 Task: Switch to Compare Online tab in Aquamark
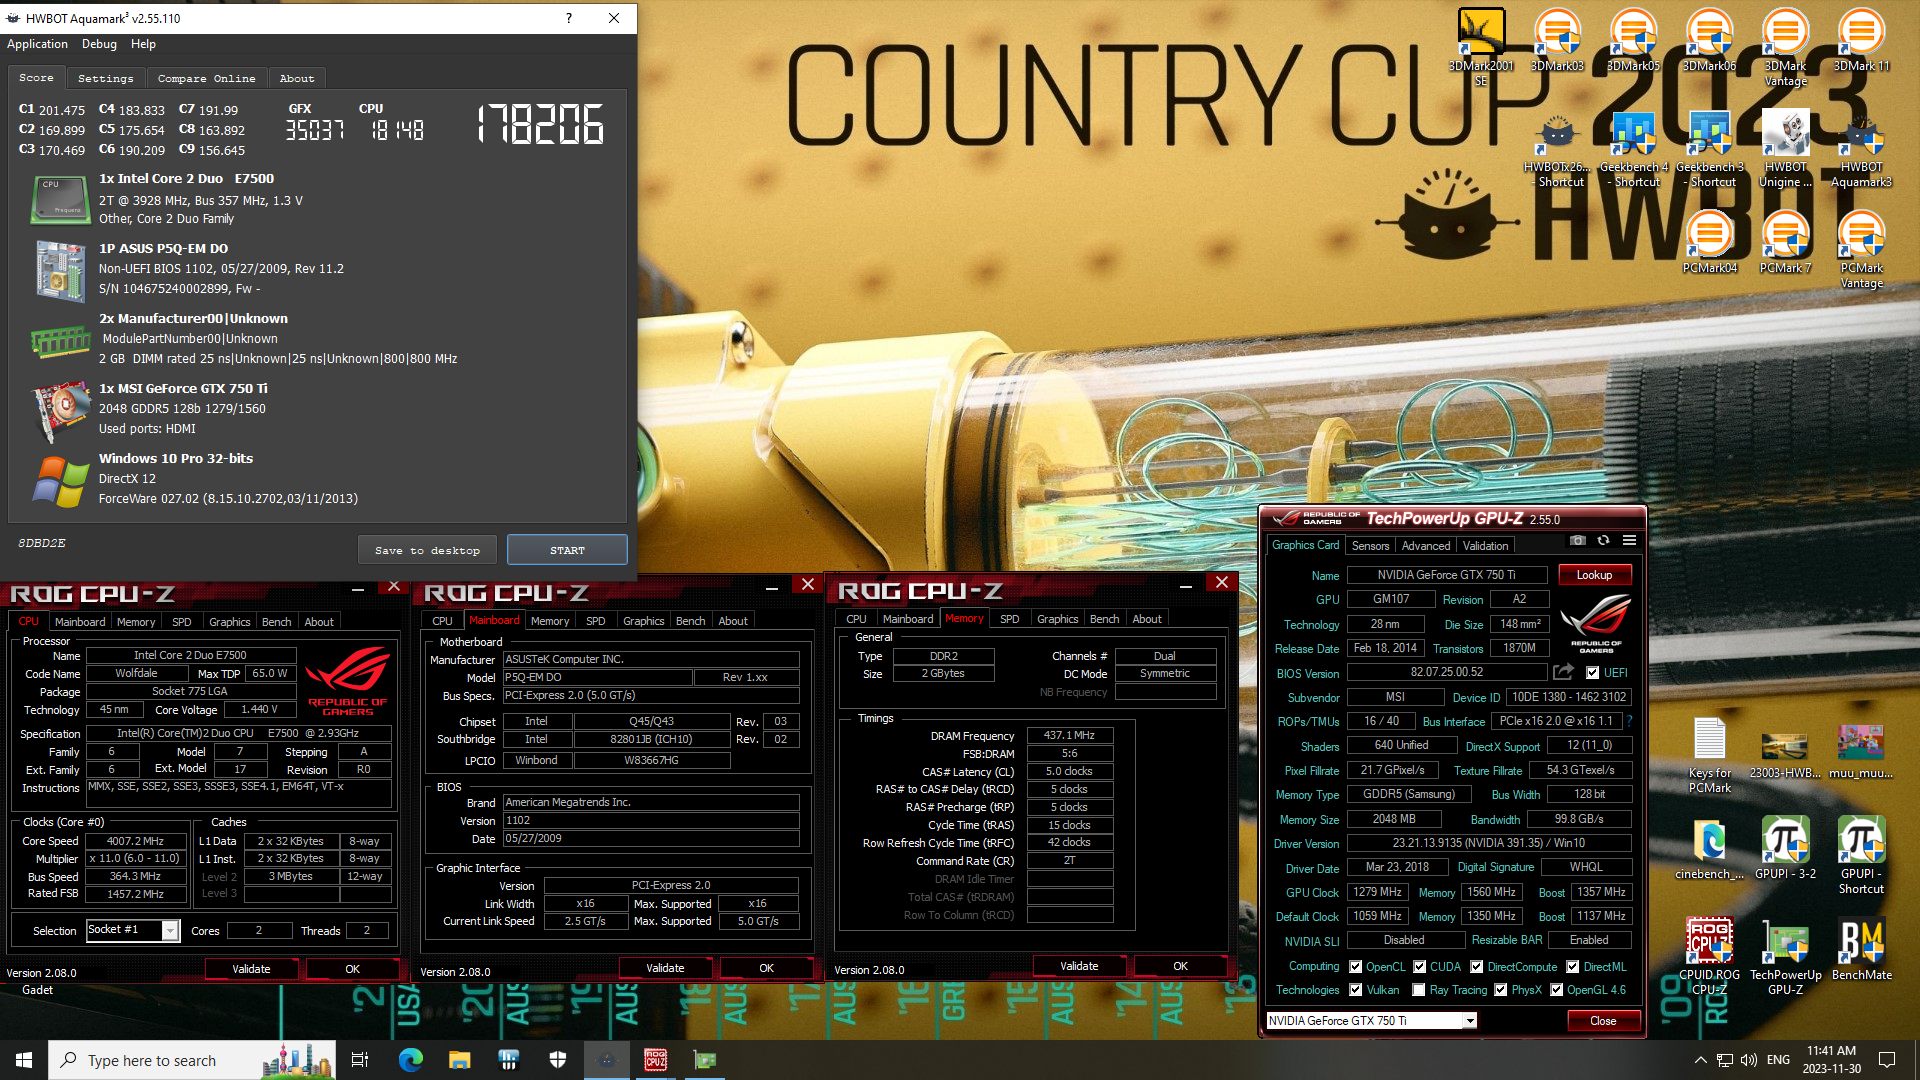coord(206,78)
